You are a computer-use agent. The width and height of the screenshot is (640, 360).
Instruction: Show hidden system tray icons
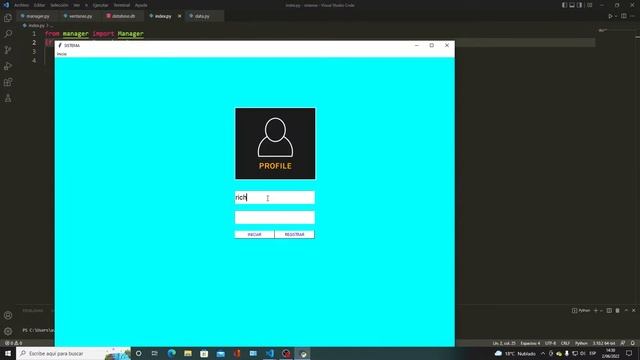(543, 353)
